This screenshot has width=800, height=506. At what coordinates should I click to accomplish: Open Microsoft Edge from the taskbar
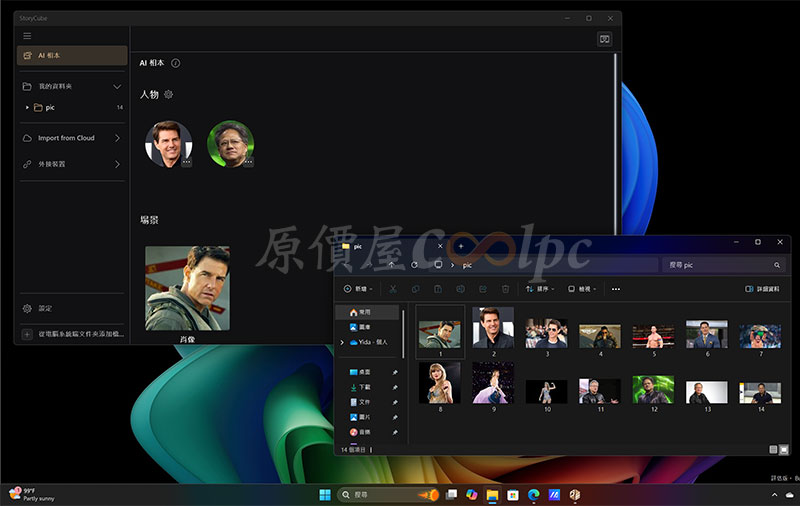pos(534,495)
